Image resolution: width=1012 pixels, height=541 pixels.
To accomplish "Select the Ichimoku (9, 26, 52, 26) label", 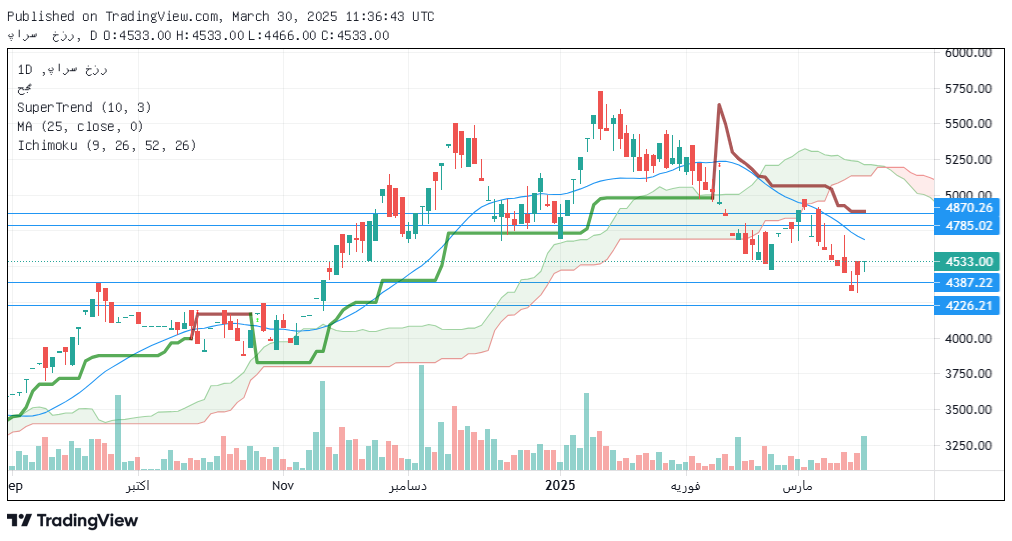I will tap(106, 145).
